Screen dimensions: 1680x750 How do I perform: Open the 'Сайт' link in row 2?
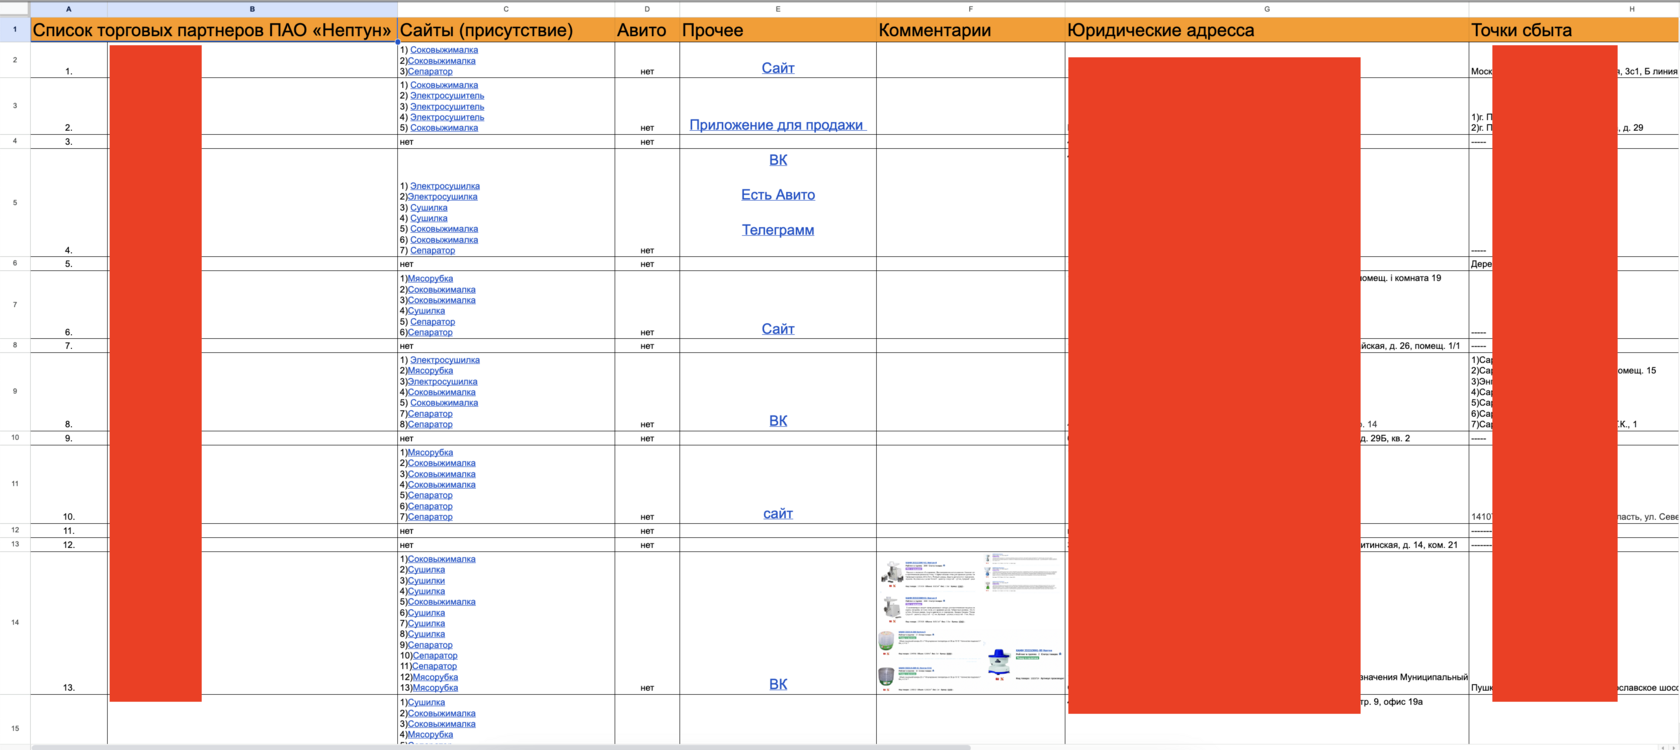(778, 68)
